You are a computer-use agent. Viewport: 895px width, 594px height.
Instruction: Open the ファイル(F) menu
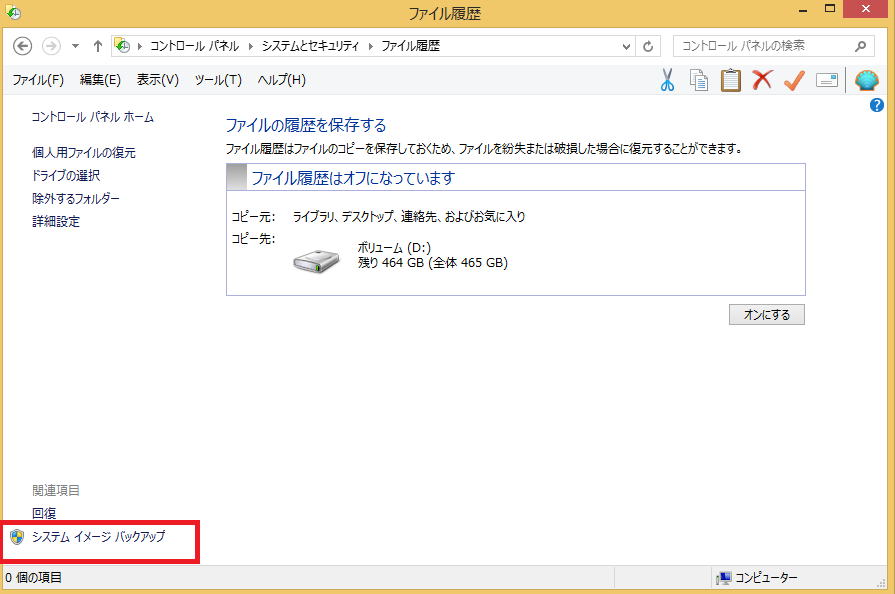pyautogui.click(x=38, y=80)
